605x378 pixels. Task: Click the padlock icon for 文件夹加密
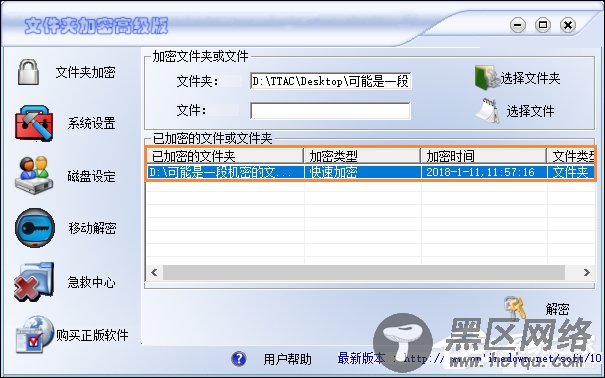tap(29, 72)
